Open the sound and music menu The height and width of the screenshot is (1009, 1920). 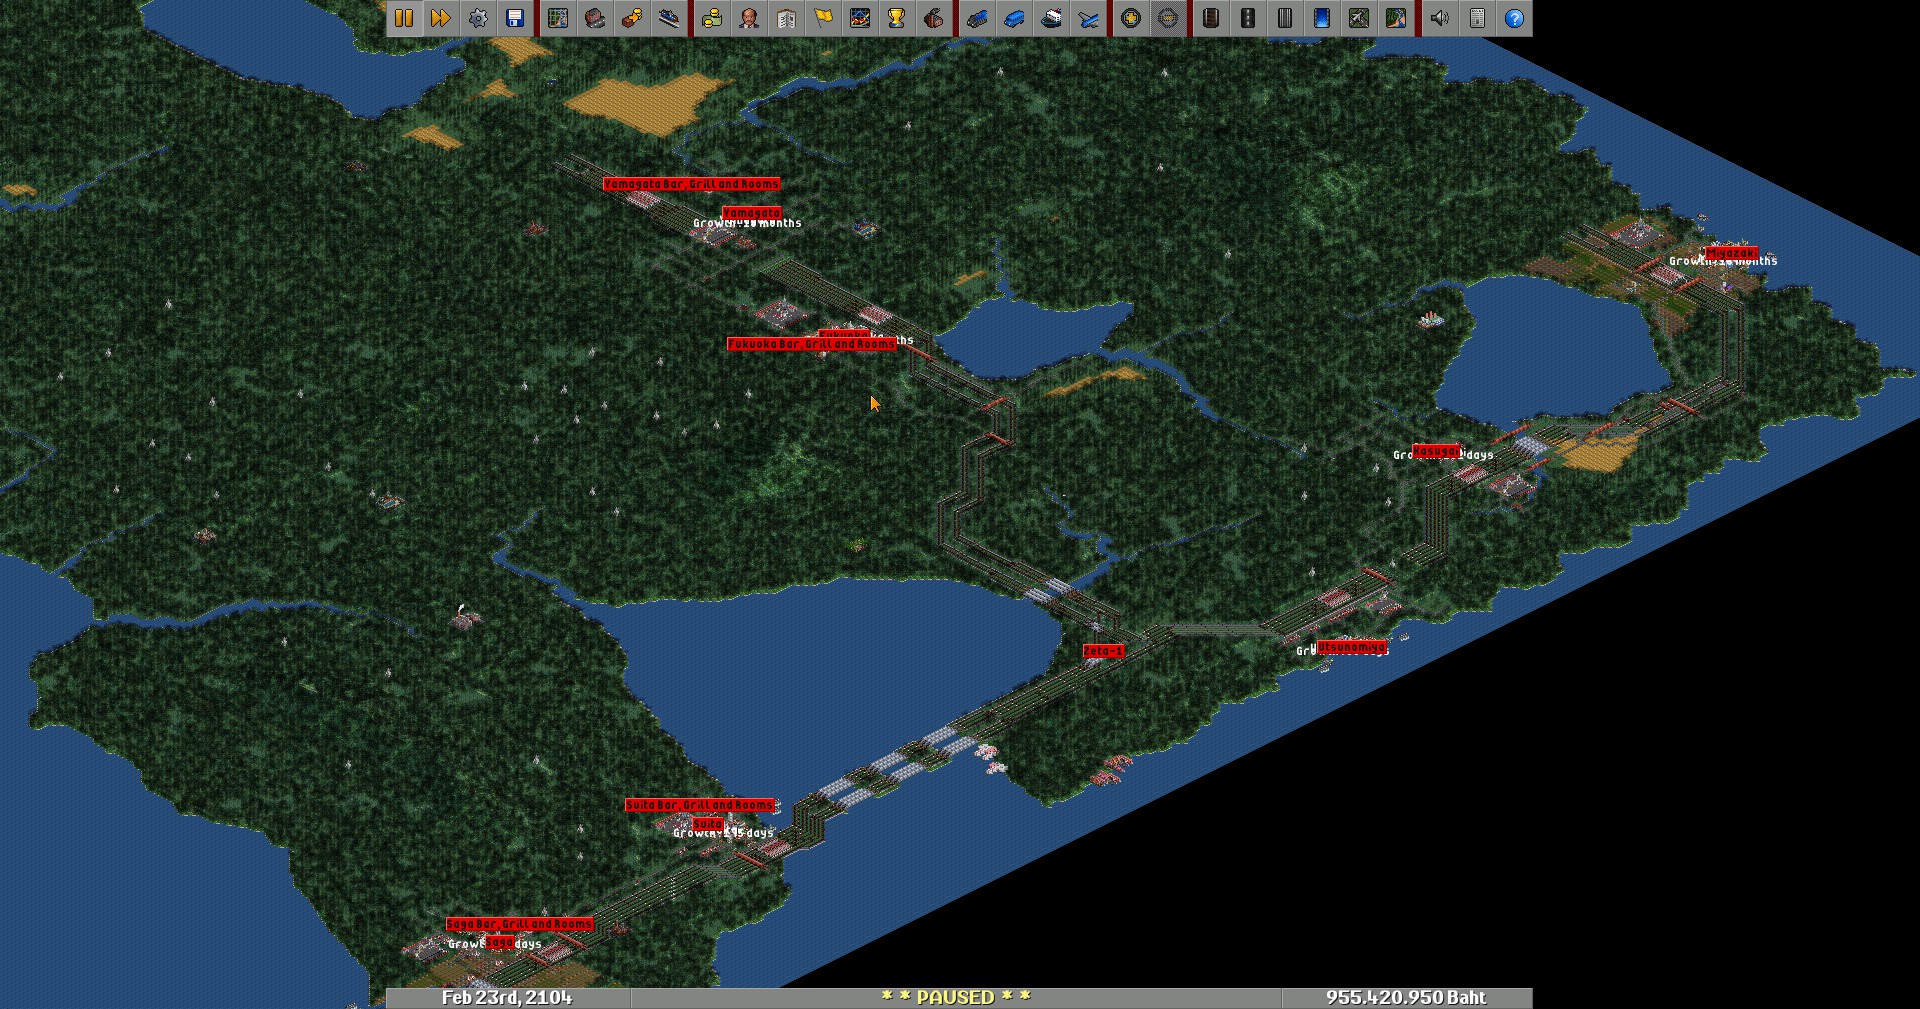(x=1440, y=18)
